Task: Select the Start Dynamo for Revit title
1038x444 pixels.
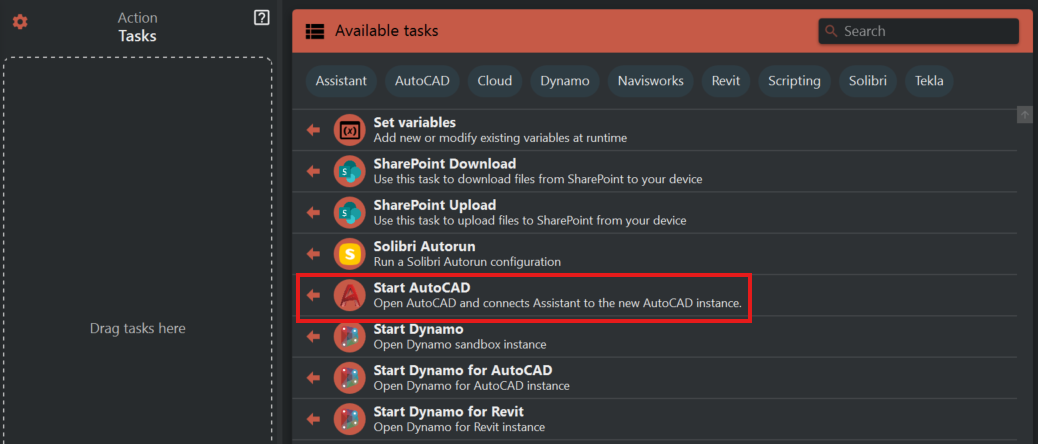Action: pyautogui.click(x=449, y=411)
